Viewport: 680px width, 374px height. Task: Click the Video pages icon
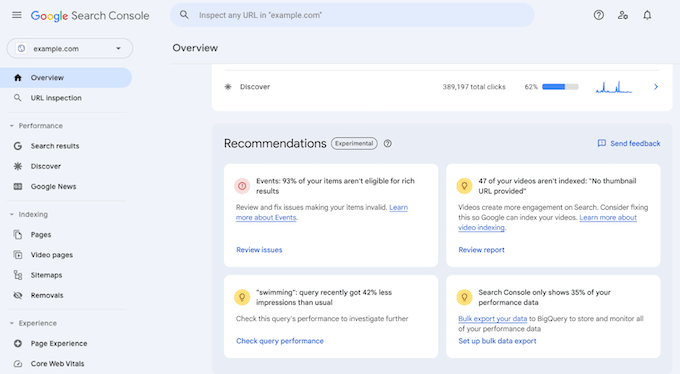click(18, 255)
